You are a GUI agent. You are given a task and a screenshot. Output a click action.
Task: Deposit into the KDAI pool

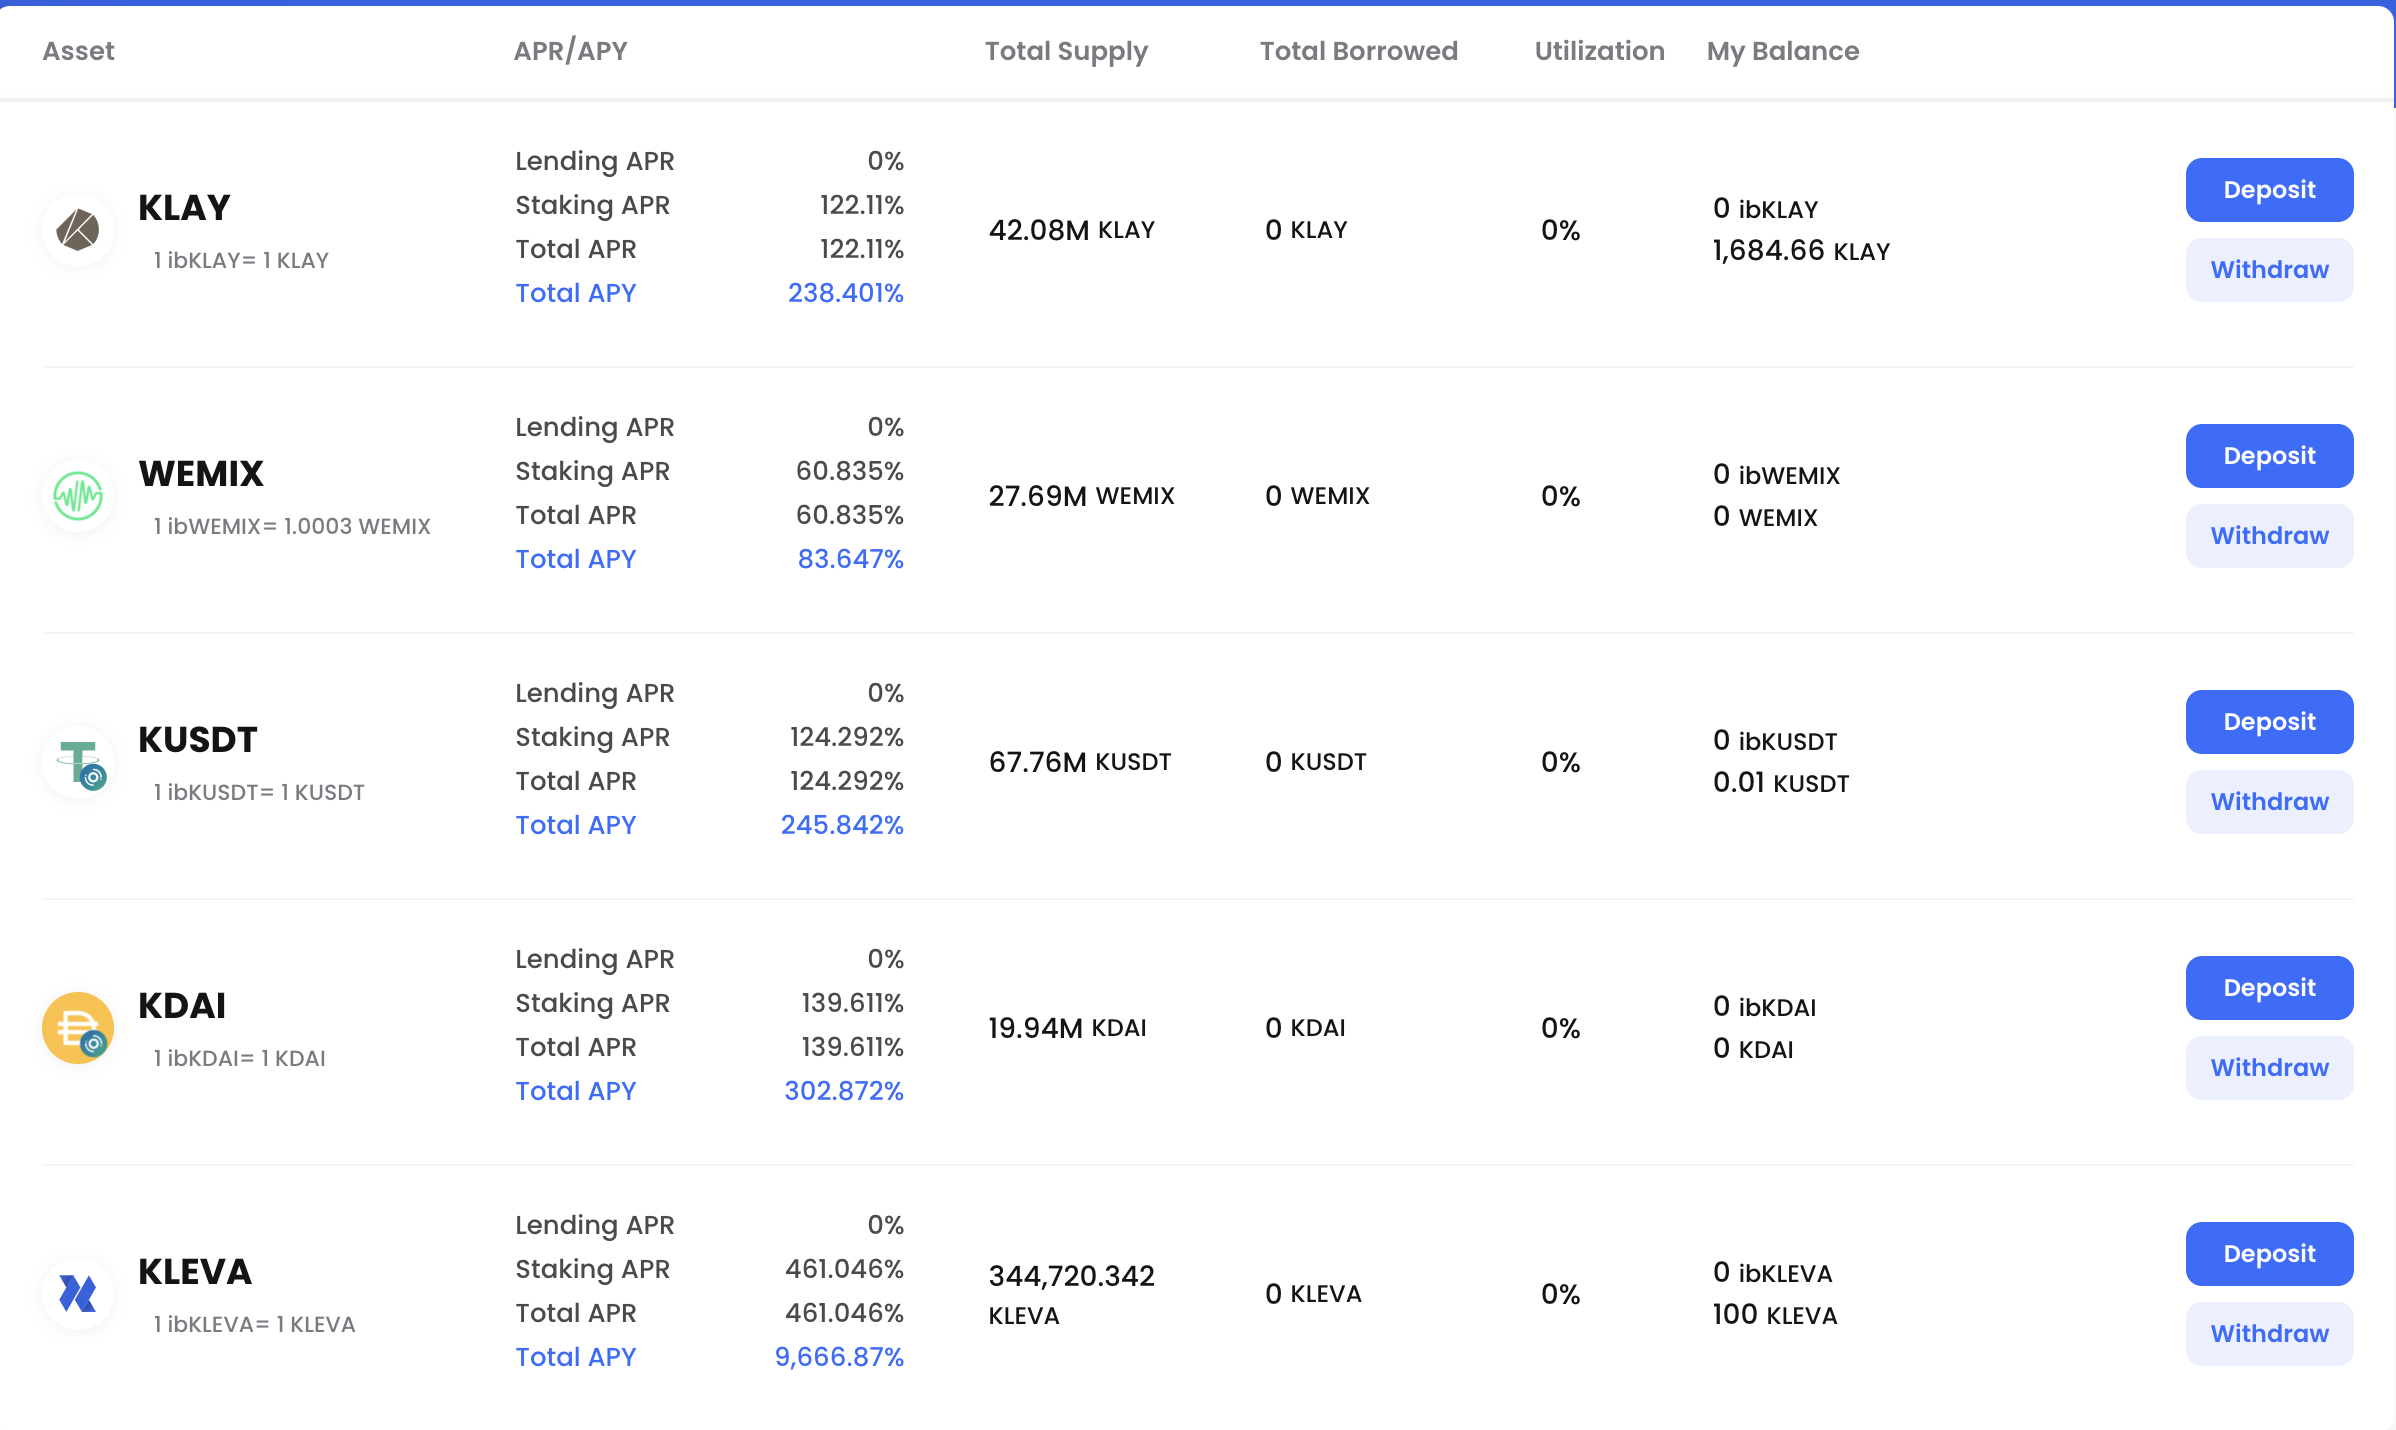point(2269,988)
